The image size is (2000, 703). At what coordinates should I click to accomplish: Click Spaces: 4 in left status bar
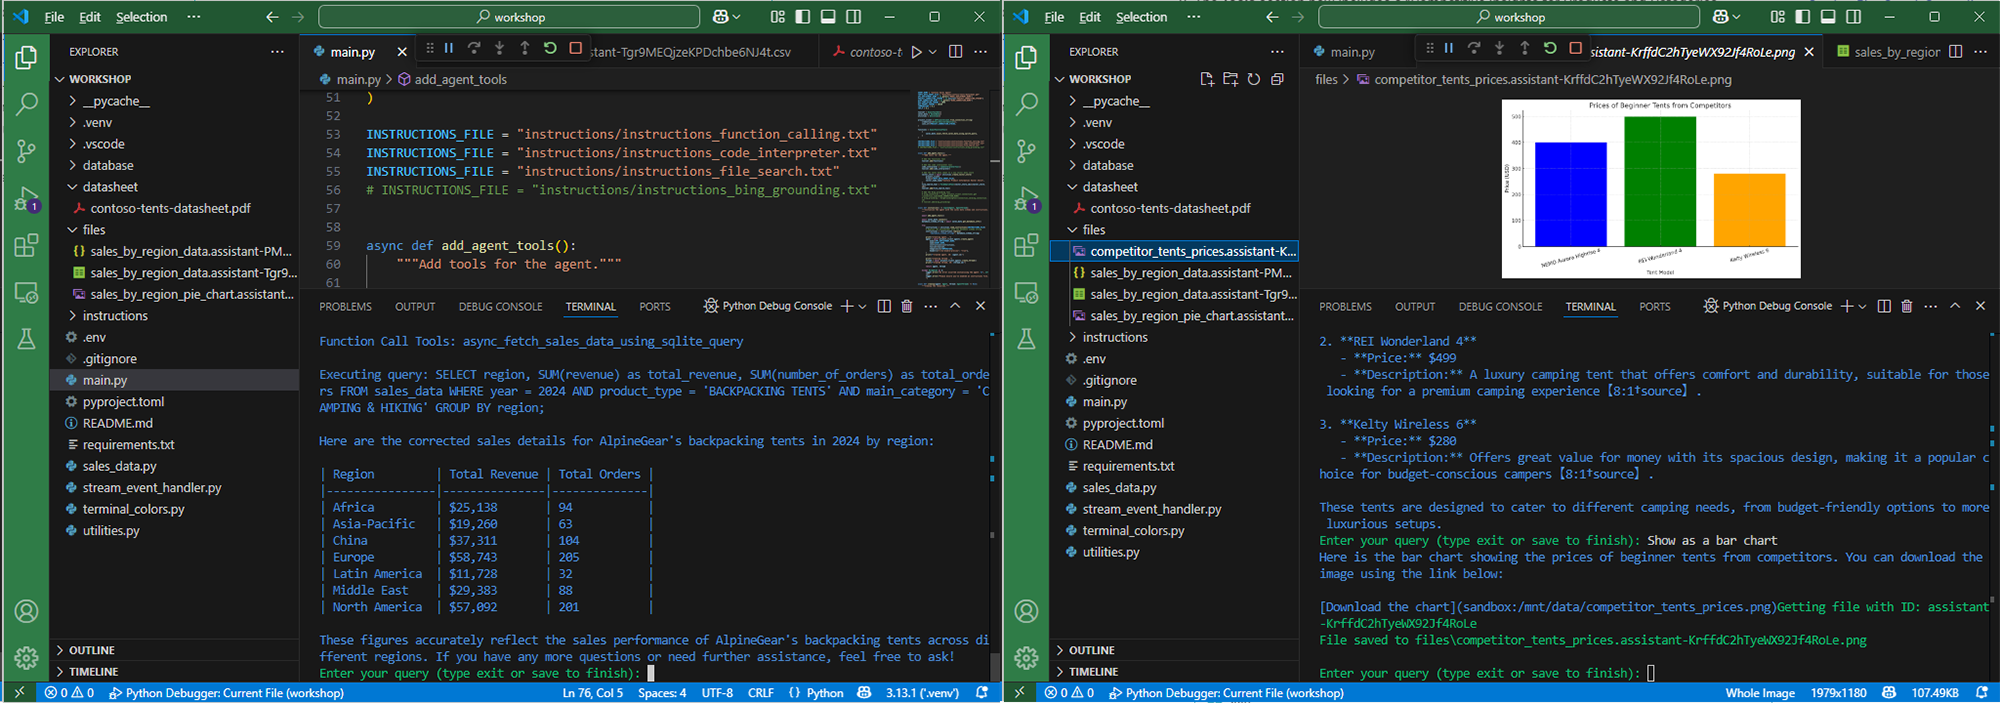[x=662, y=693]
